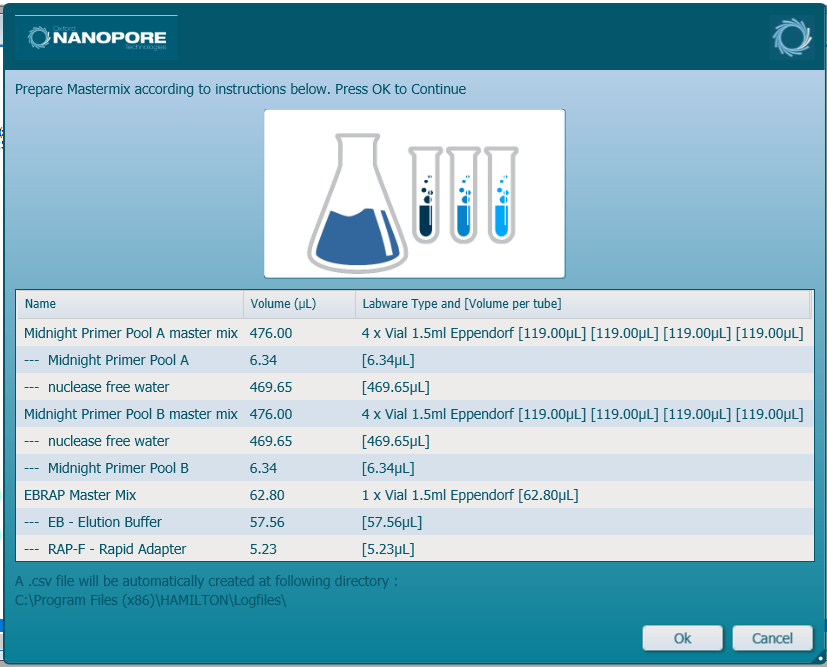The width and height of the screenshot is (827, 667).
Task: Select the EB - Elution Buffer row
Action: [x=415, y=522]
